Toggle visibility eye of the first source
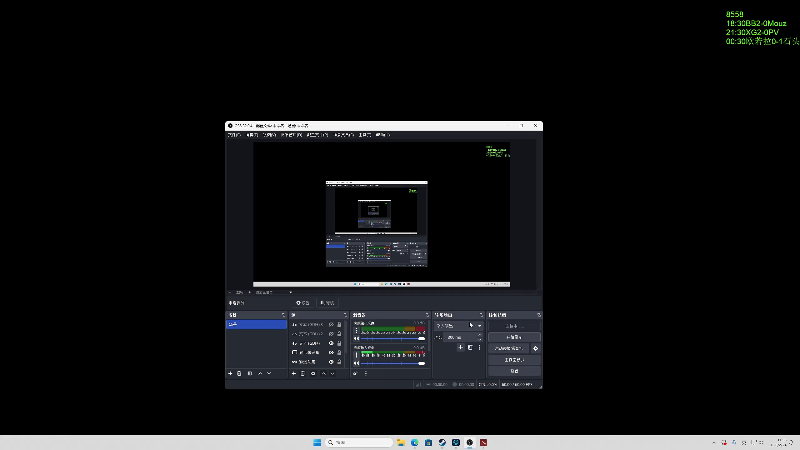This screenshot has width=800, height=450. pyautogui.click(x=331, y=324)
